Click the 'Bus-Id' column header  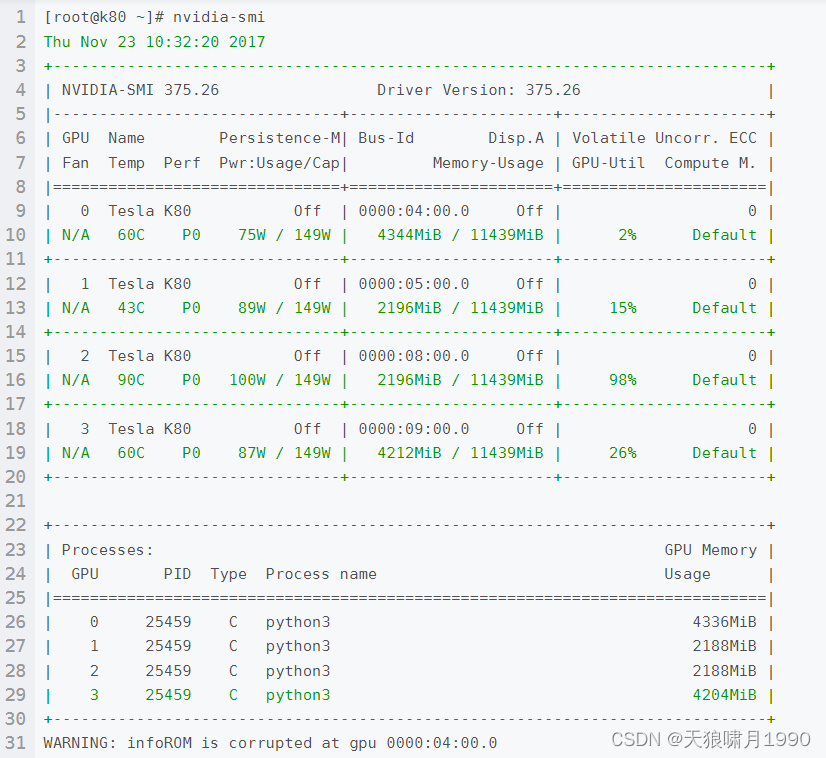coord(386,138)
